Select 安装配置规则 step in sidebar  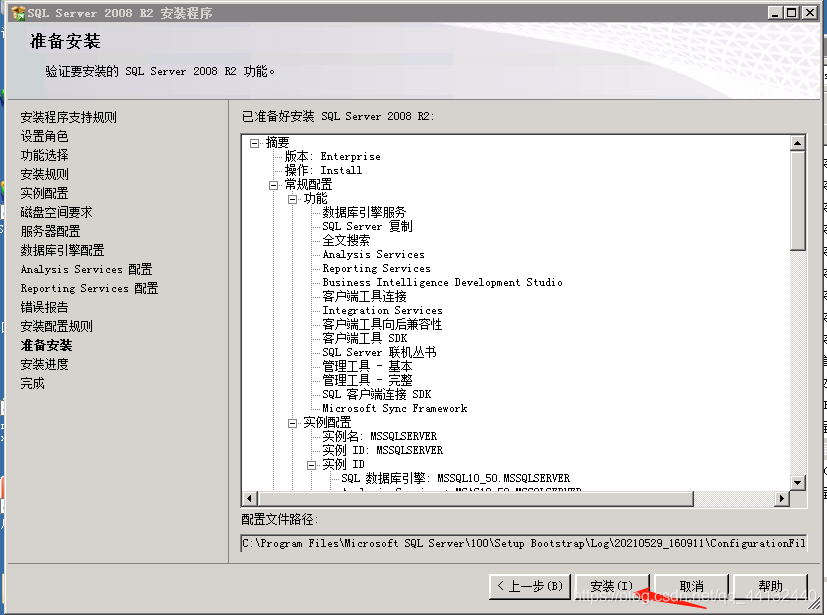[56, 326]
